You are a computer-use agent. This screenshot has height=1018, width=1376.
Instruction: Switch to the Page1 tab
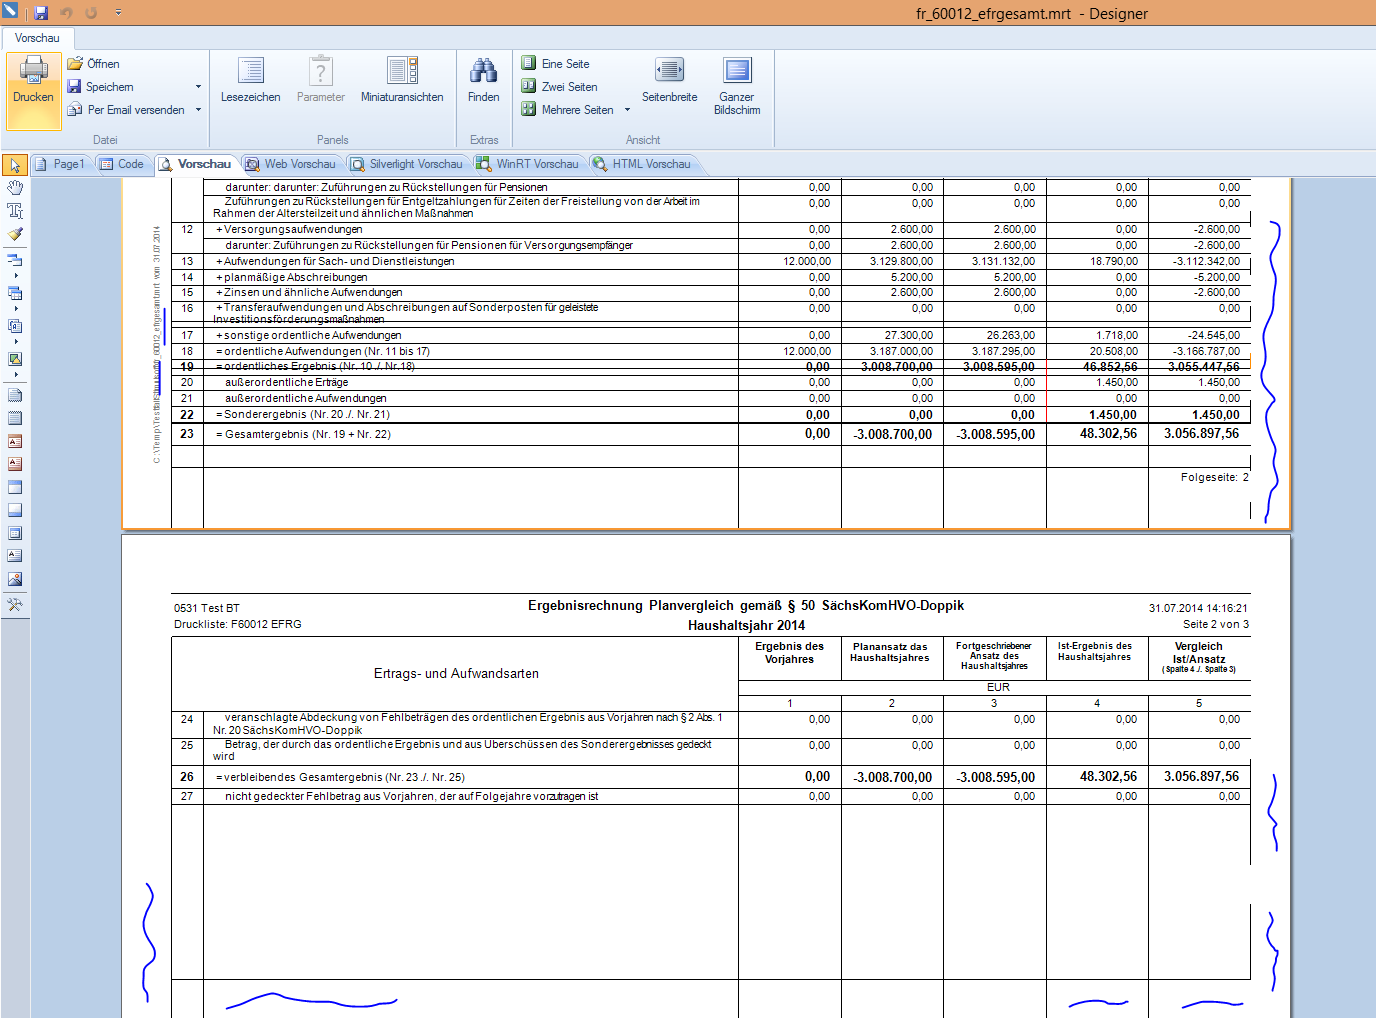61,164
